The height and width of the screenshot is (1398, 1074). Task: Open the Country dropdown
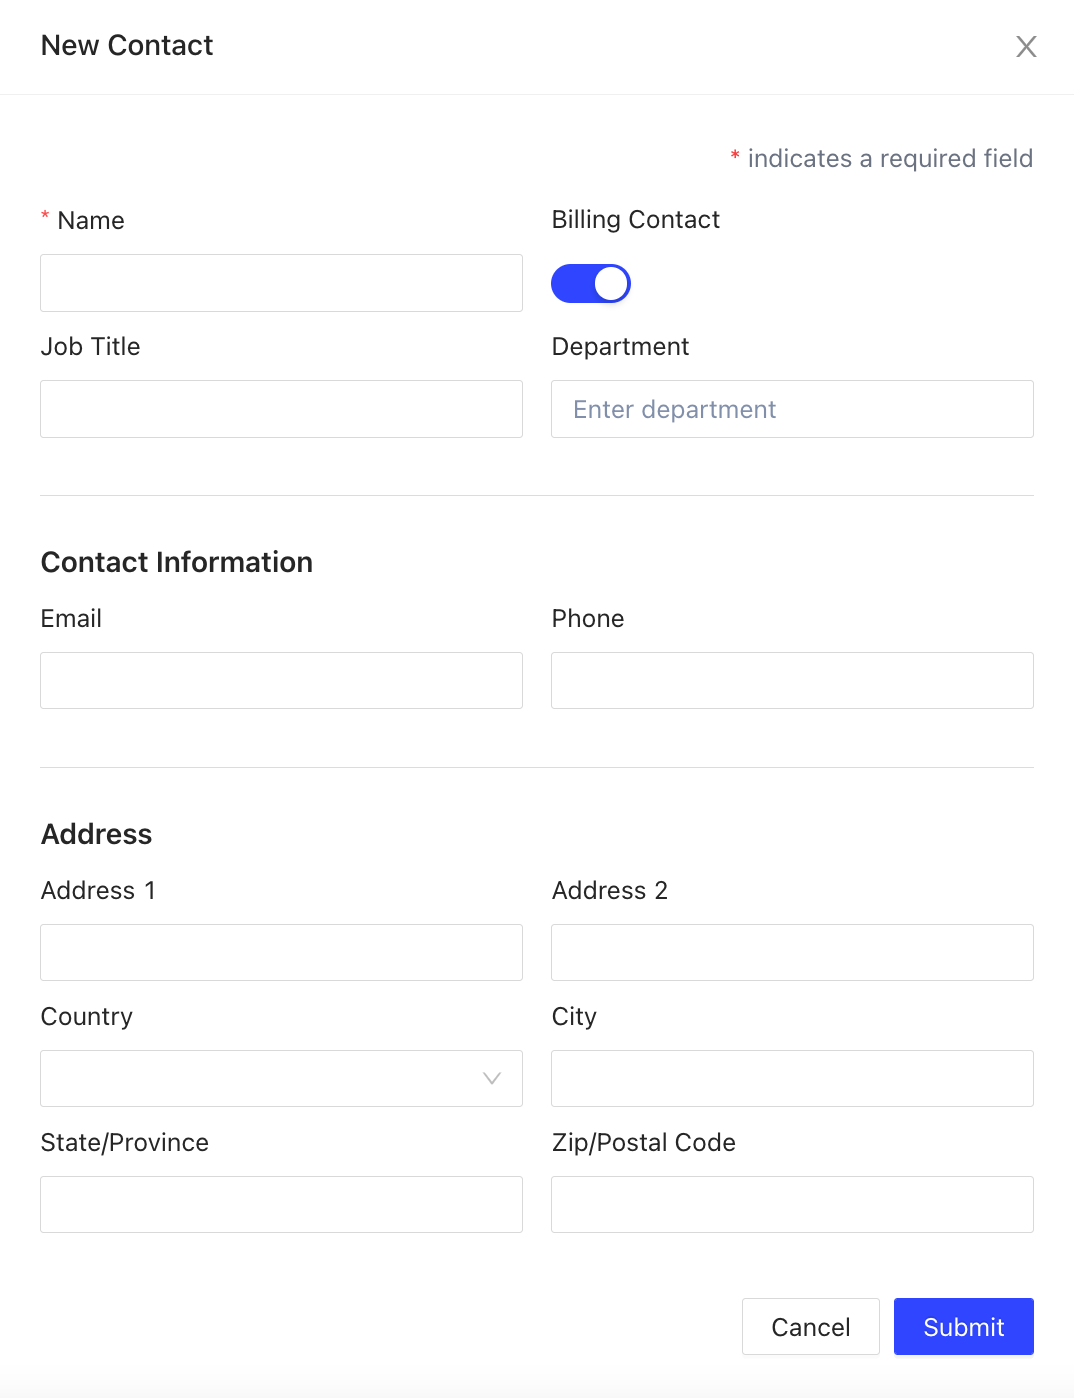(281, 1078)
